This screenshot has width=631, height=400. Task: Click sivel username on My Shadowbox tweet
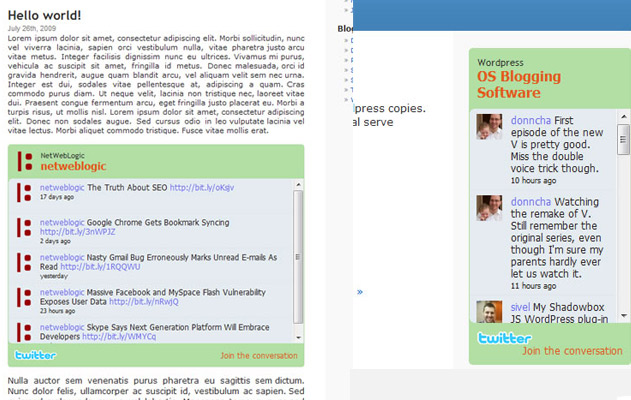[520, 307]
